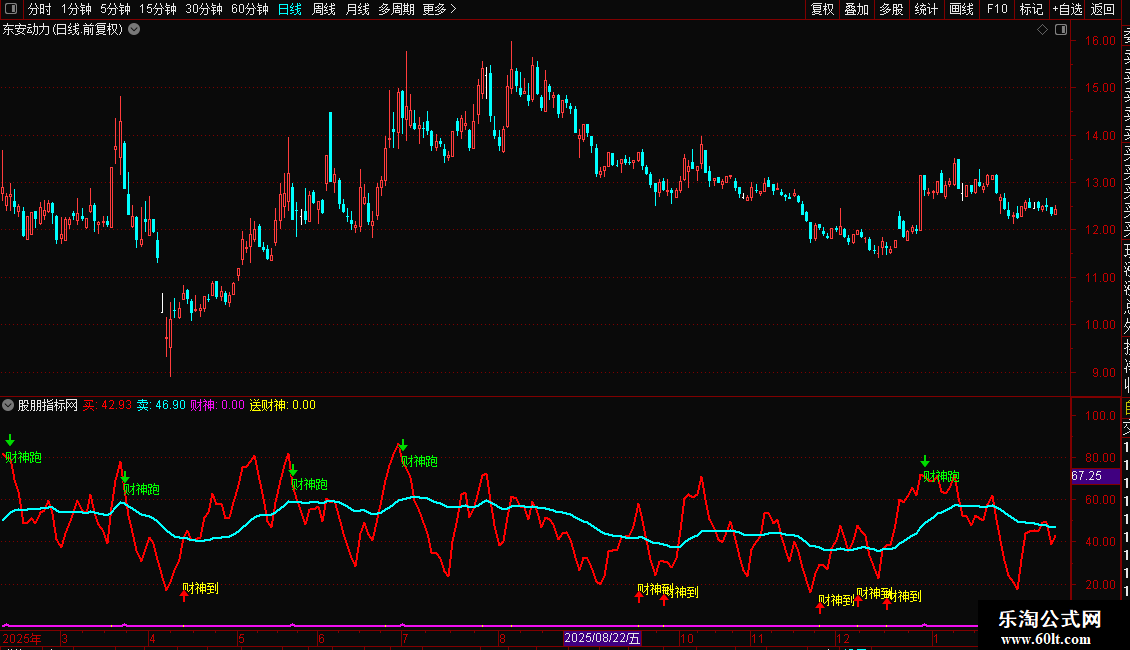
Task: Click the panel layout icon at top-left
Action: 11,9
